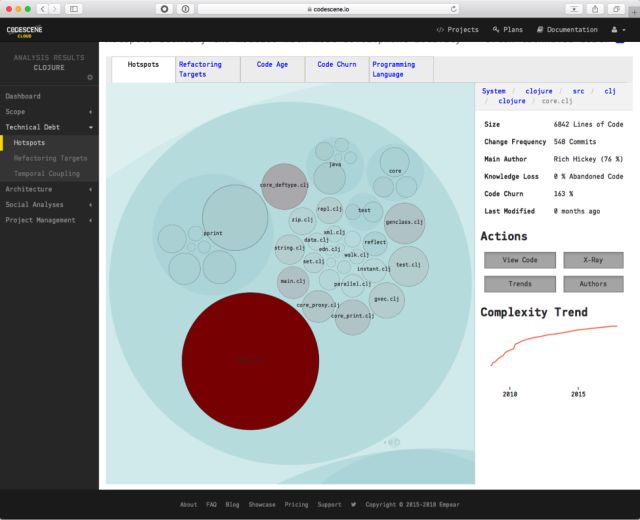Click System in the breadcrumb
This screenshot has height=520, width=640.
[x=493, y=91]
